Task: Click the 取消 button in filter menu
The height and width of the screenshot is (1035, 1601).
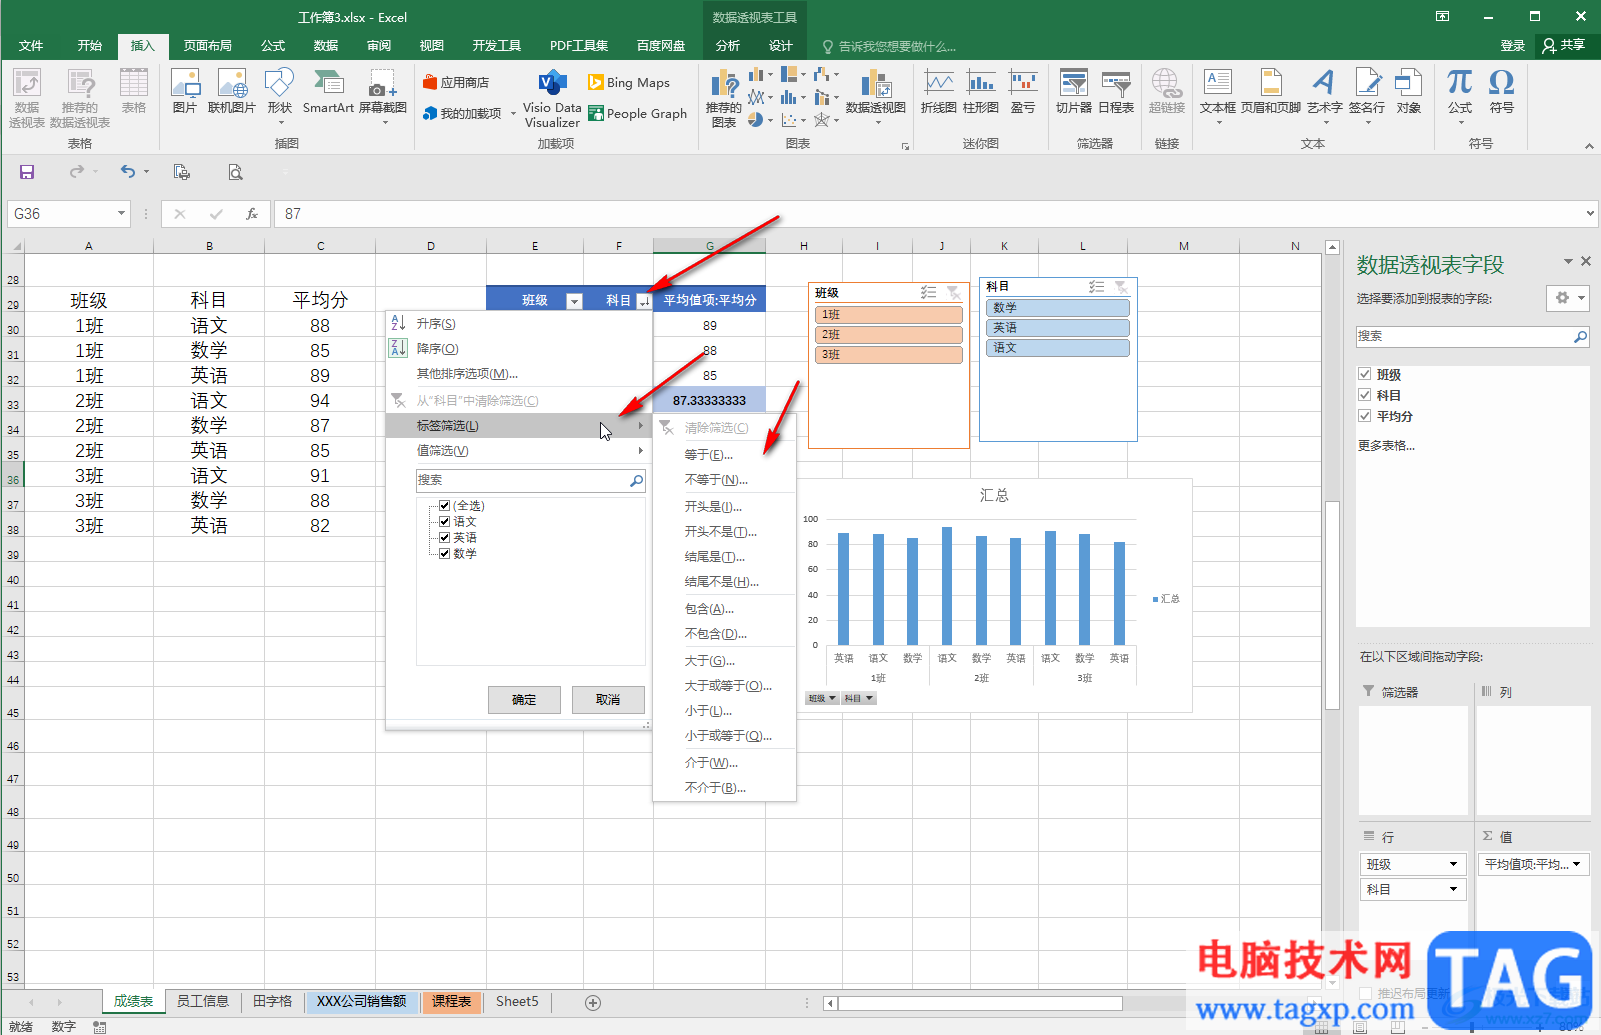Action: [x=608, y=699]
